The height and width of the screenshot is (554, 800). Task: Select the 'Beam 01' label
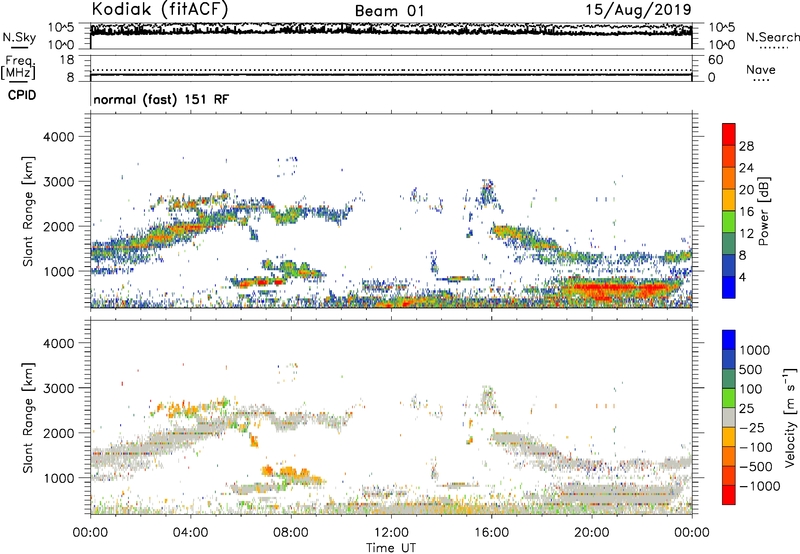(x=389, y=11)
